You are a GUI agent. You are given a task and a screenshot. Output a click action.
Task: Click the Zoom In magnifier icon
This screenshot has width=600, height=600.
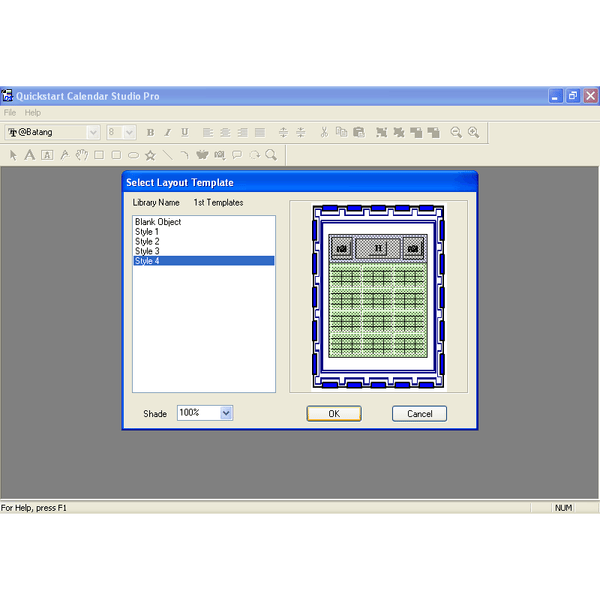[x=473, y=132]
